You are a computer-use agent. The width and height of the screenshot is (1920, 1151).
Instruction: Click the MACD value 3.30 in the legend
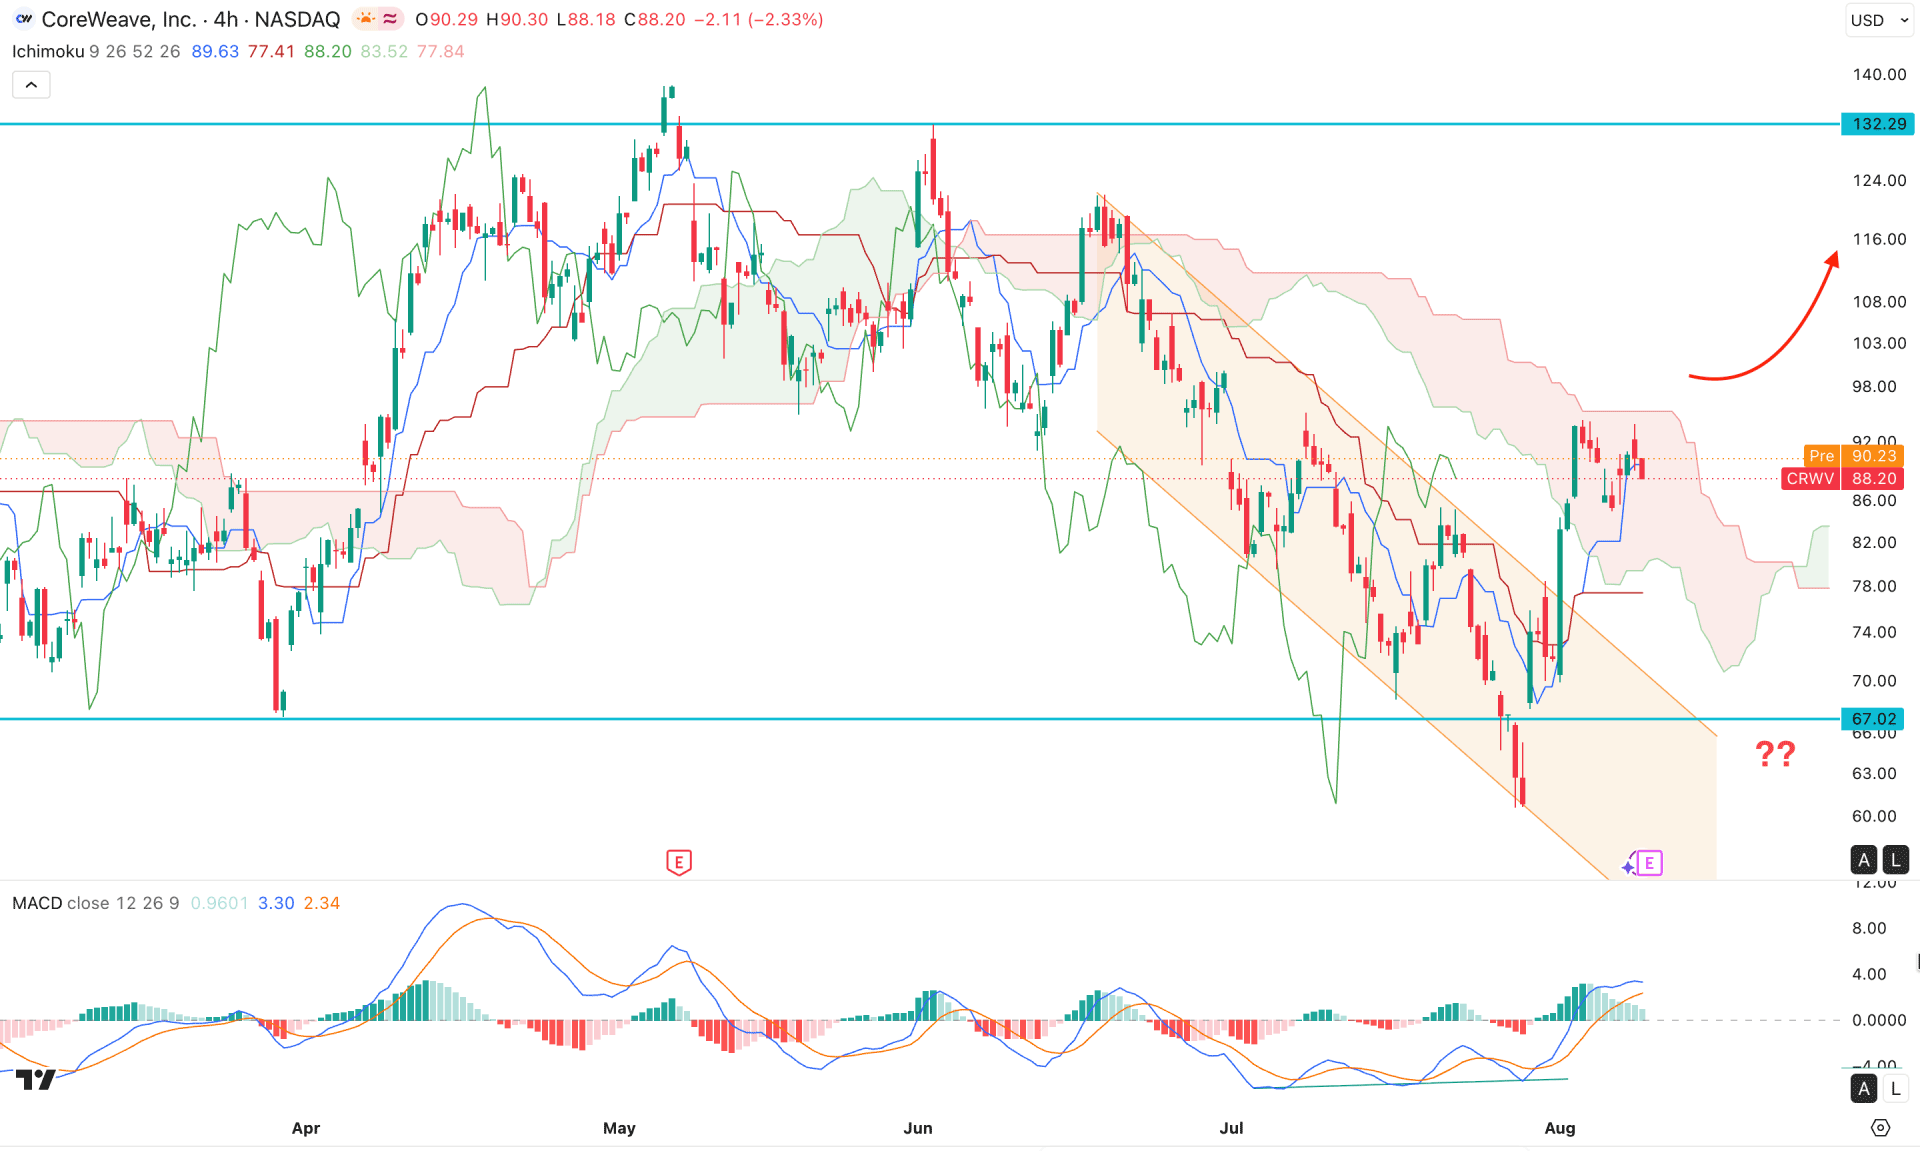(x=276, y=903)
